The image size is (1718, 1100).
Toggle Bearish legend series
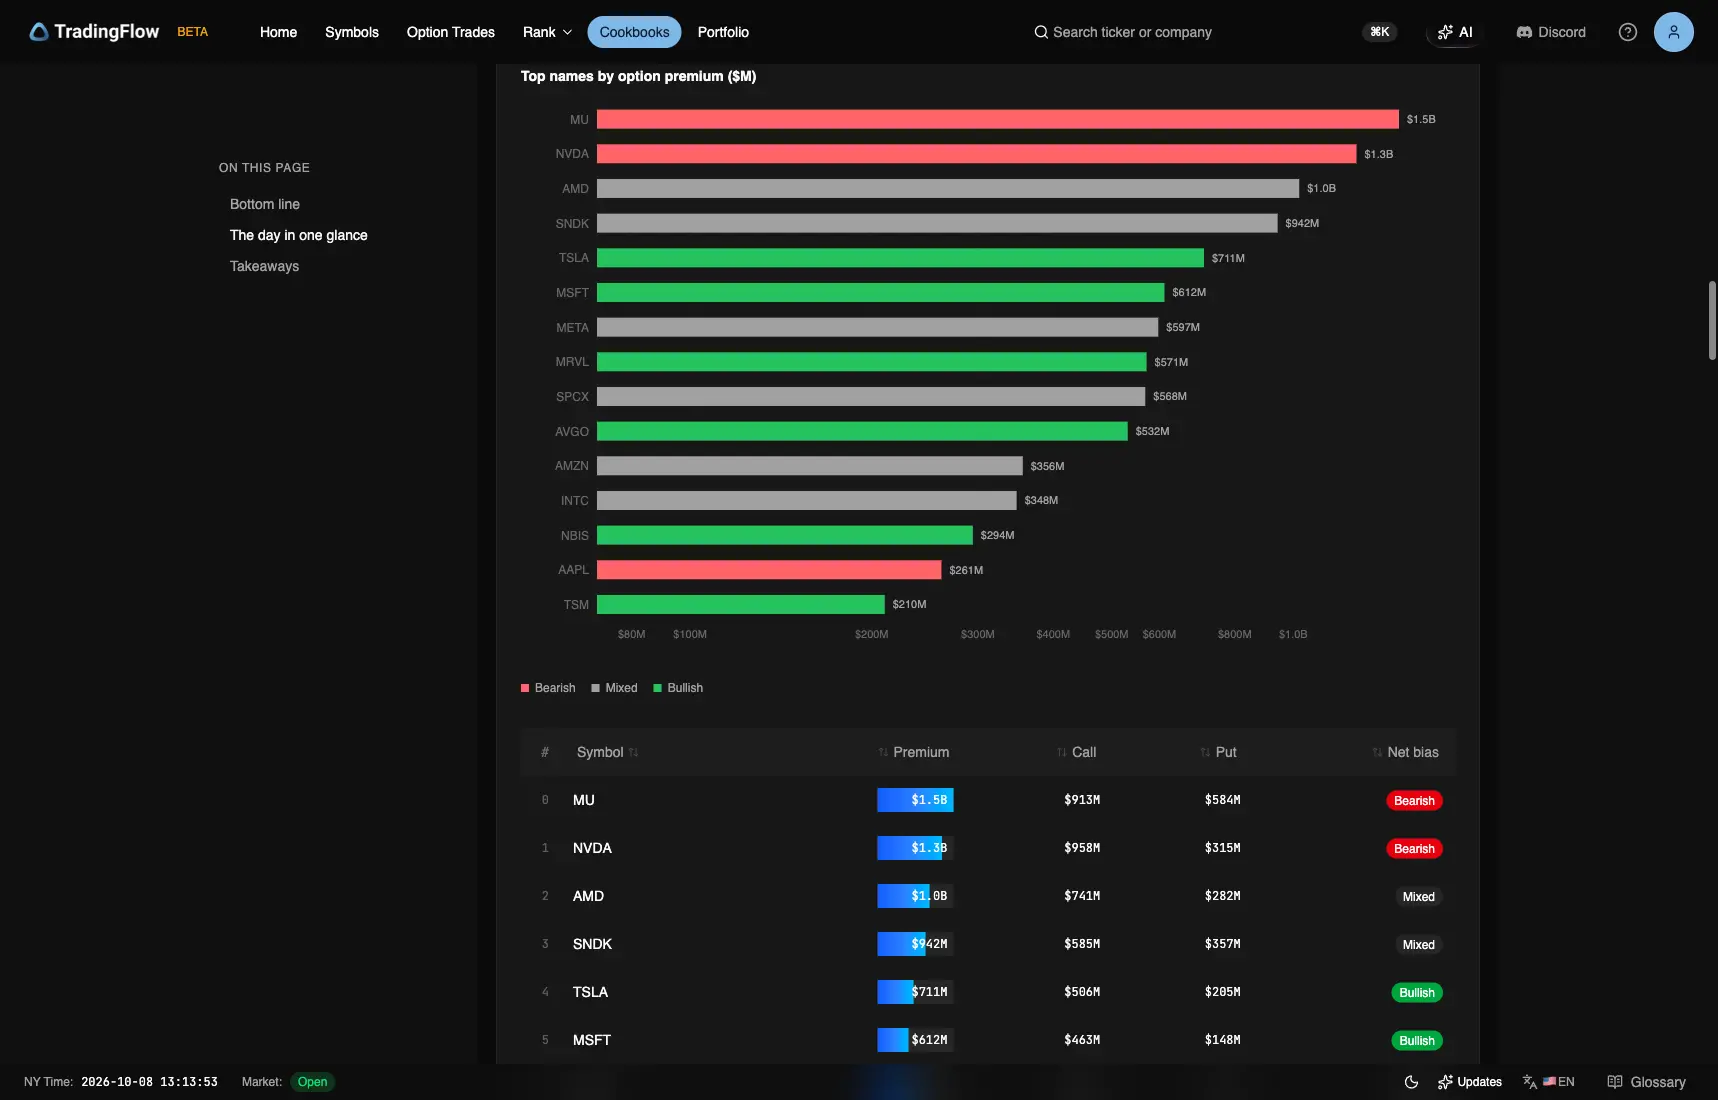pos(548,688)
